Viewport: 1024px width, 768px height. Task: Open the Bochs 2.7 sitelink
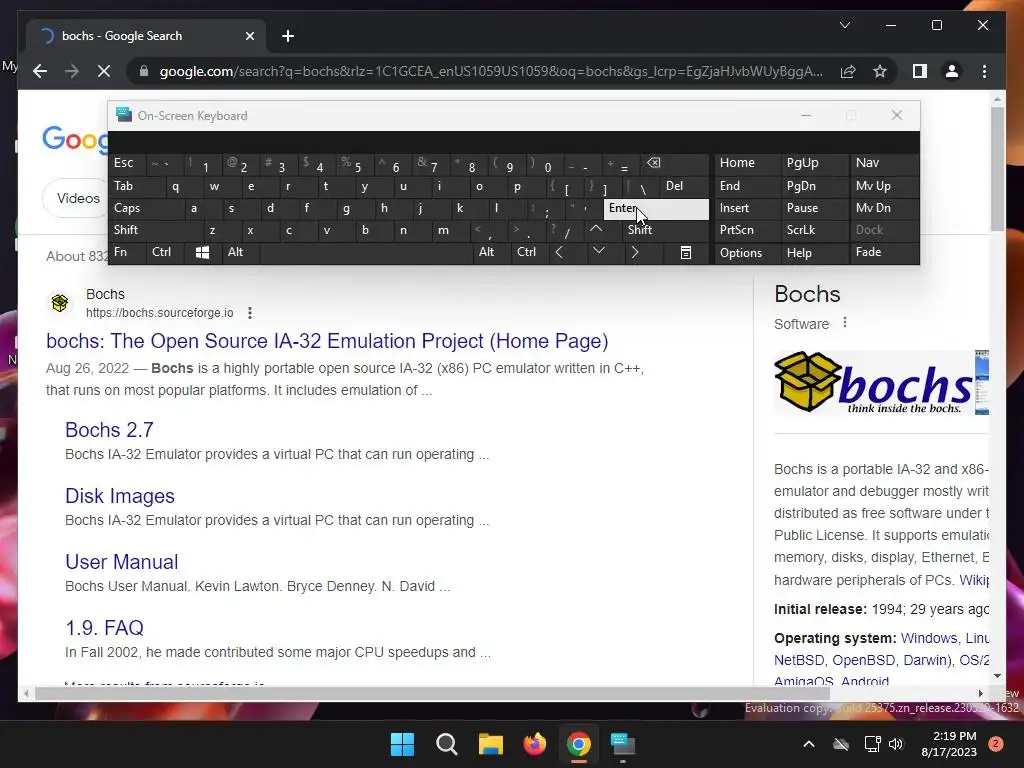(x=109, y=430)
